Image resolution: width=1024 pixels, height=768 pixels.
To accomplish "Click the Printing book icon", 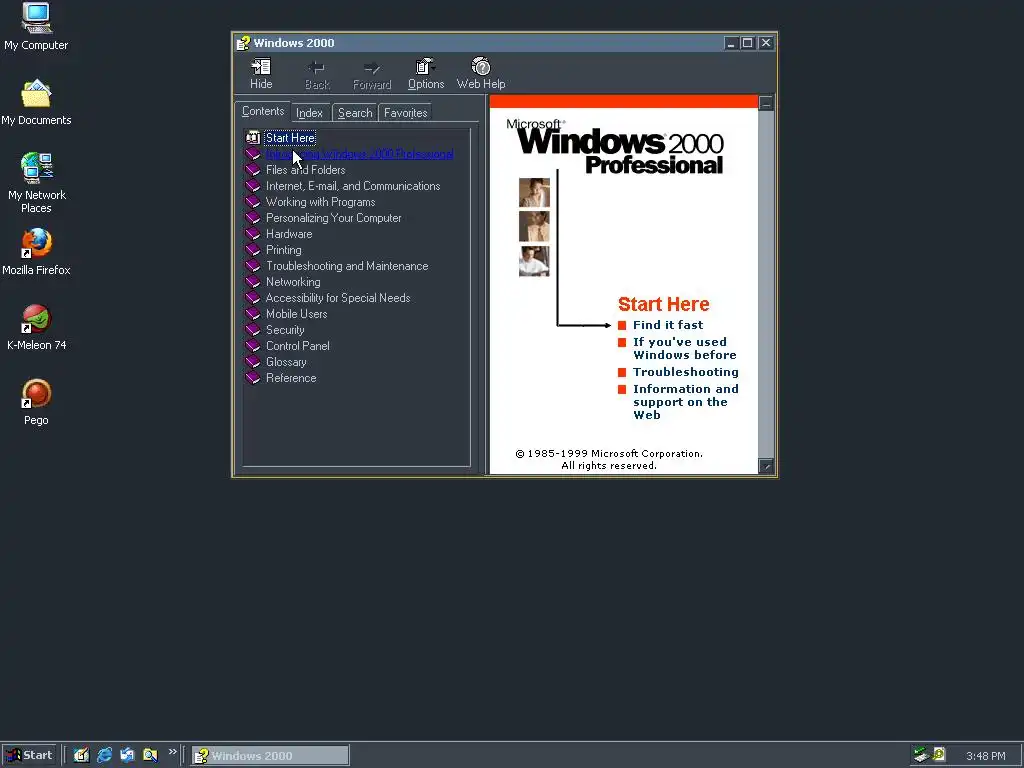I will [x=253, y=250].
